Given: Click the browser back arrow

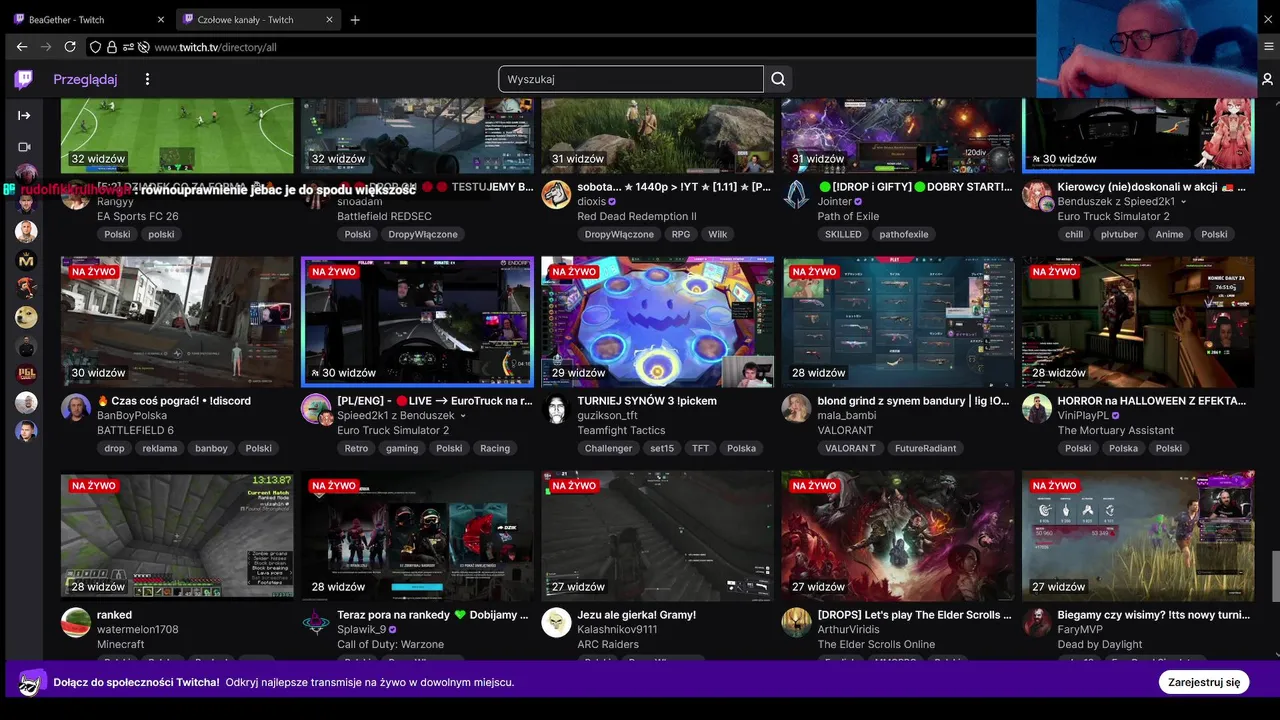Looking at the screenshot, I should coord(22,47).
